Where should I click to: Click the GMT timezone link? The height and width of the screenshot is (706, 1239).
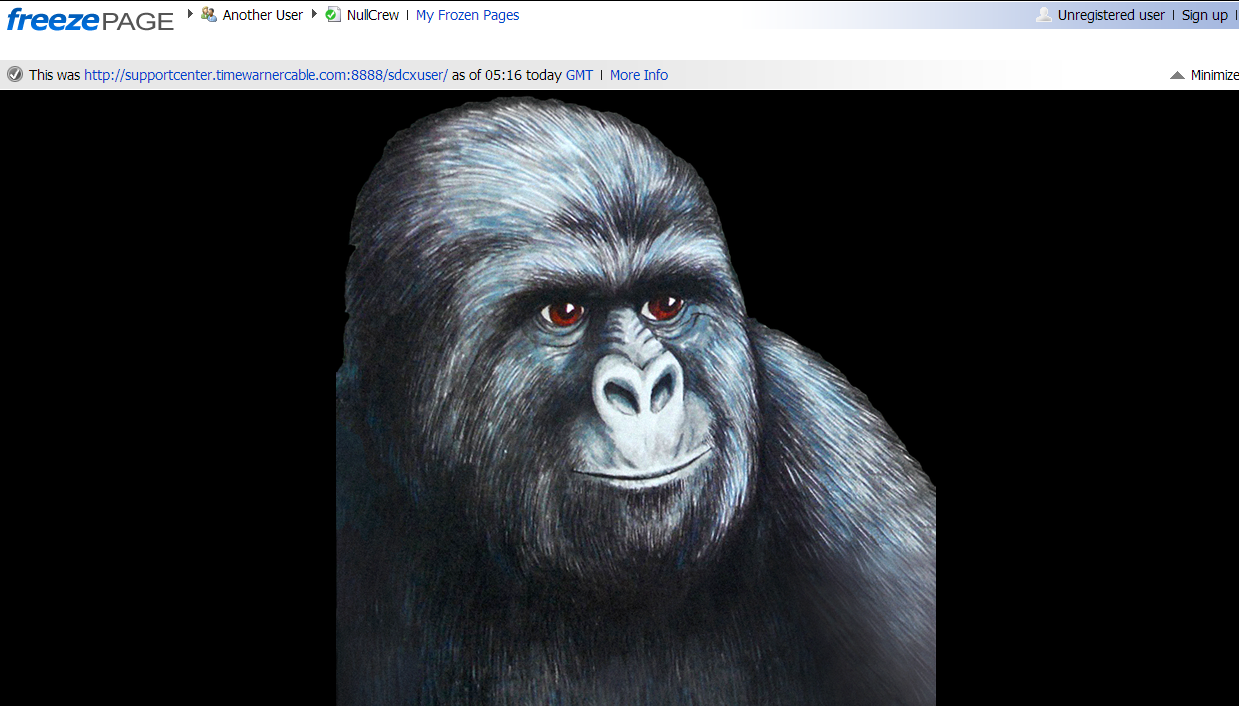click(579, 75)
